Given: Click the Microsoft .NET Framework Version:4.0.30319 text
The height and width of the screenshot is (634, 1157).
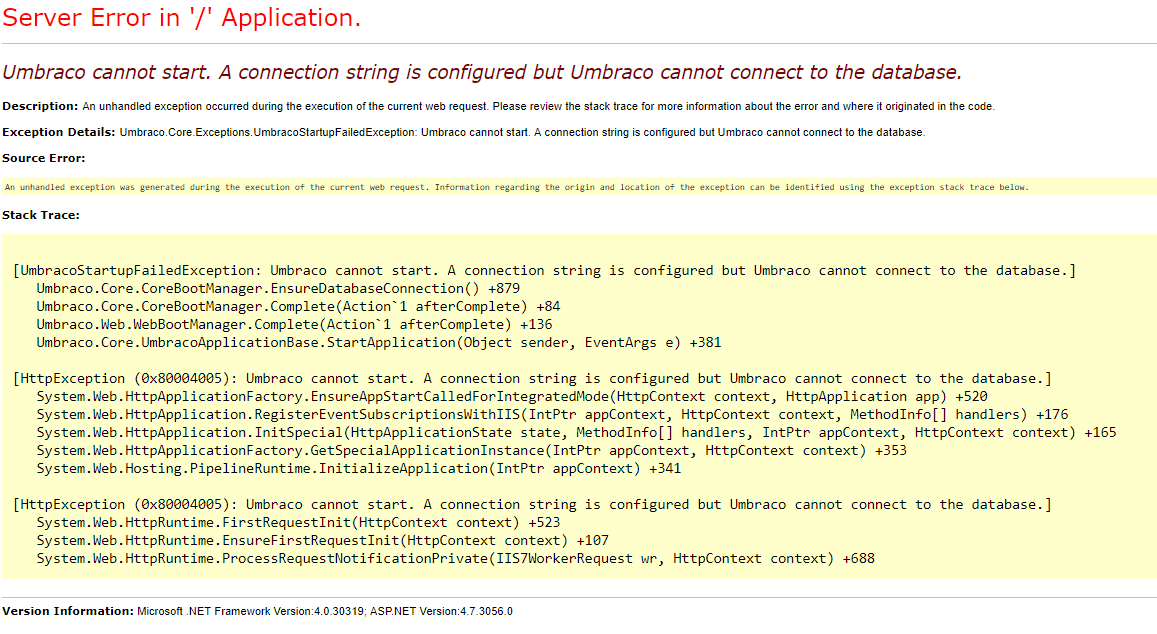Looking at the screenshot, I should coord(251,611).
